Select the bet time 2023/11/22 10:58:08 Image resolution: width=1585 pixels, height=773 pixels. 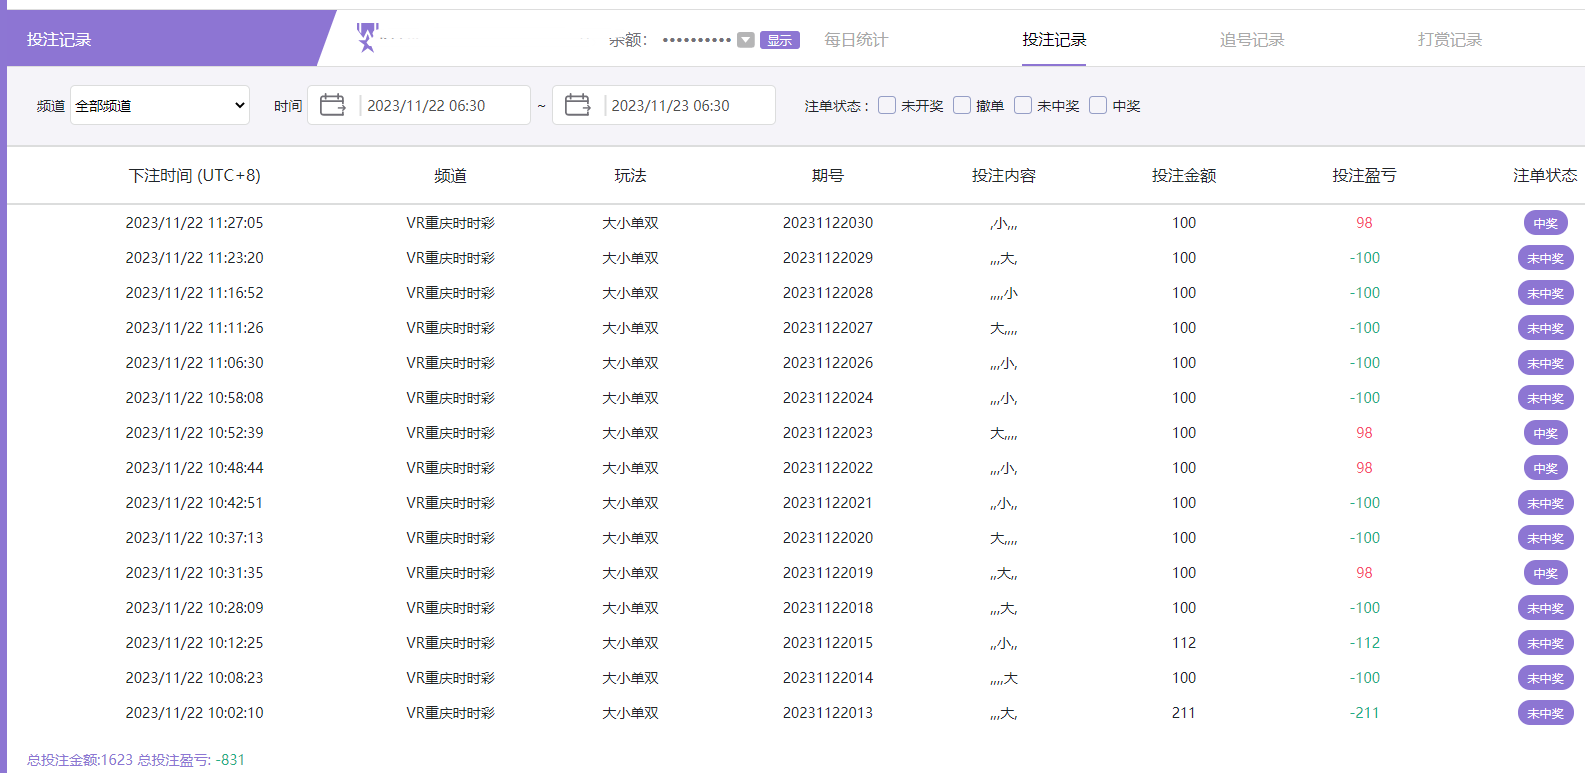coord(194,398)
